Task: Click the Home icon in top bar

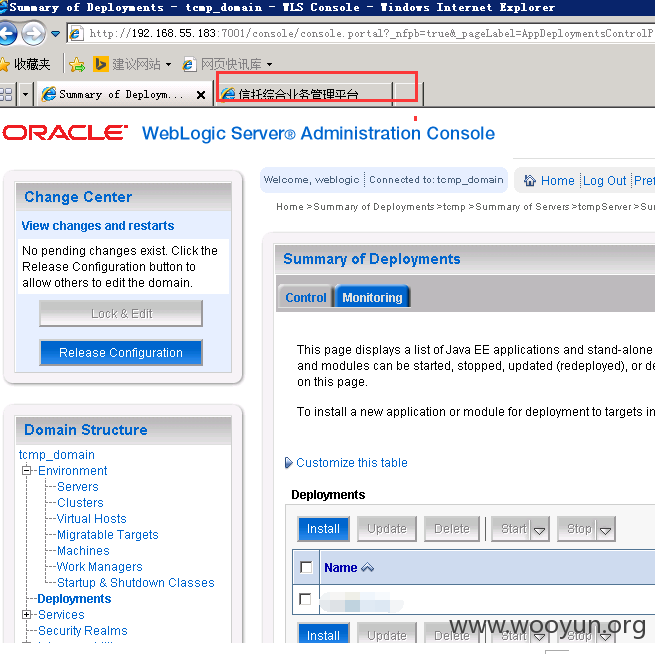Action: click(530, 180)
